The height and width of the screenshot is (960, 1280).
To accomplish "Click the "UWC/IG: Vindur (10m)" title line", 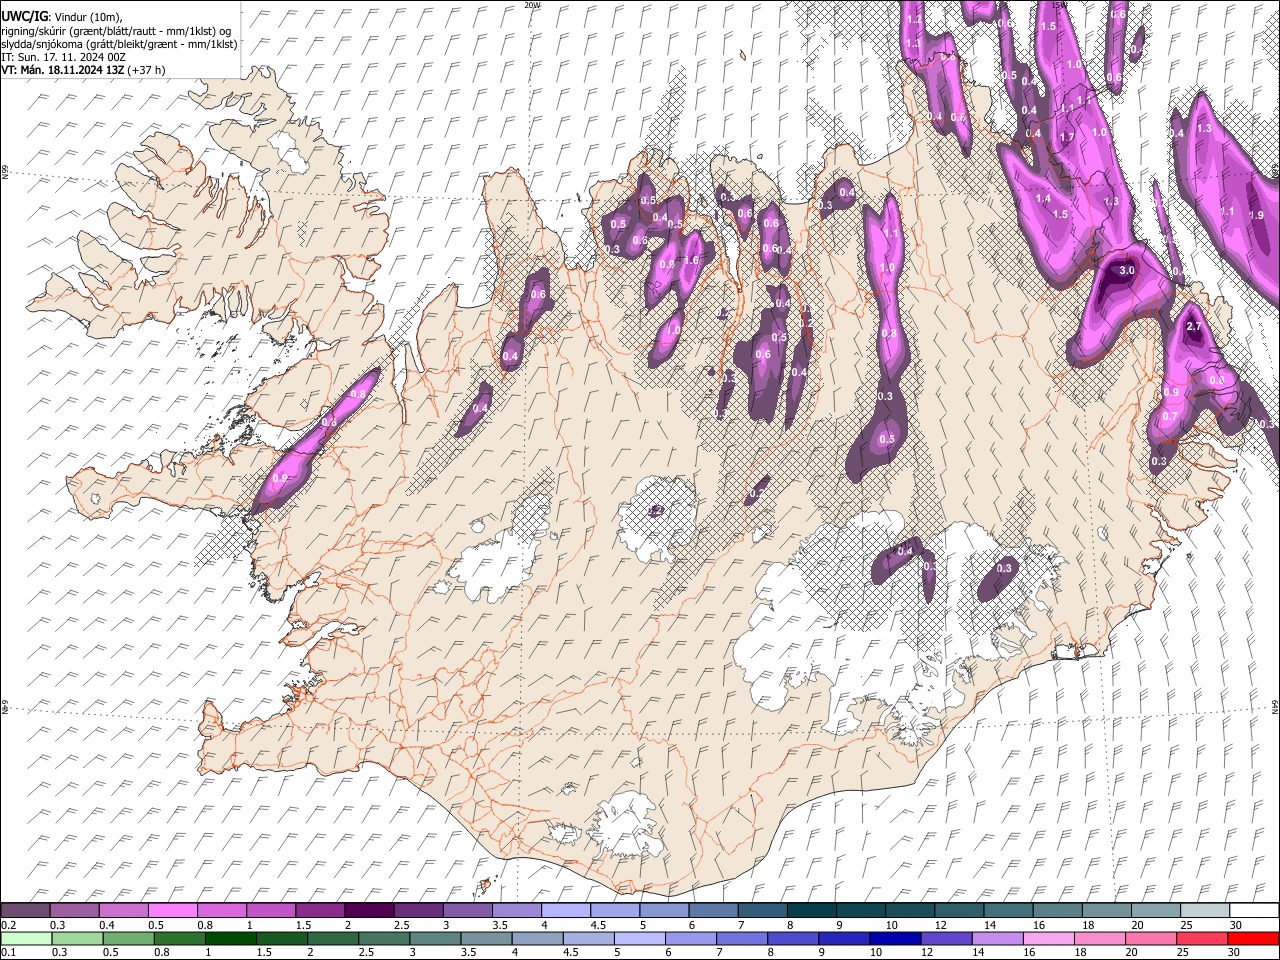I will [62, 16].
